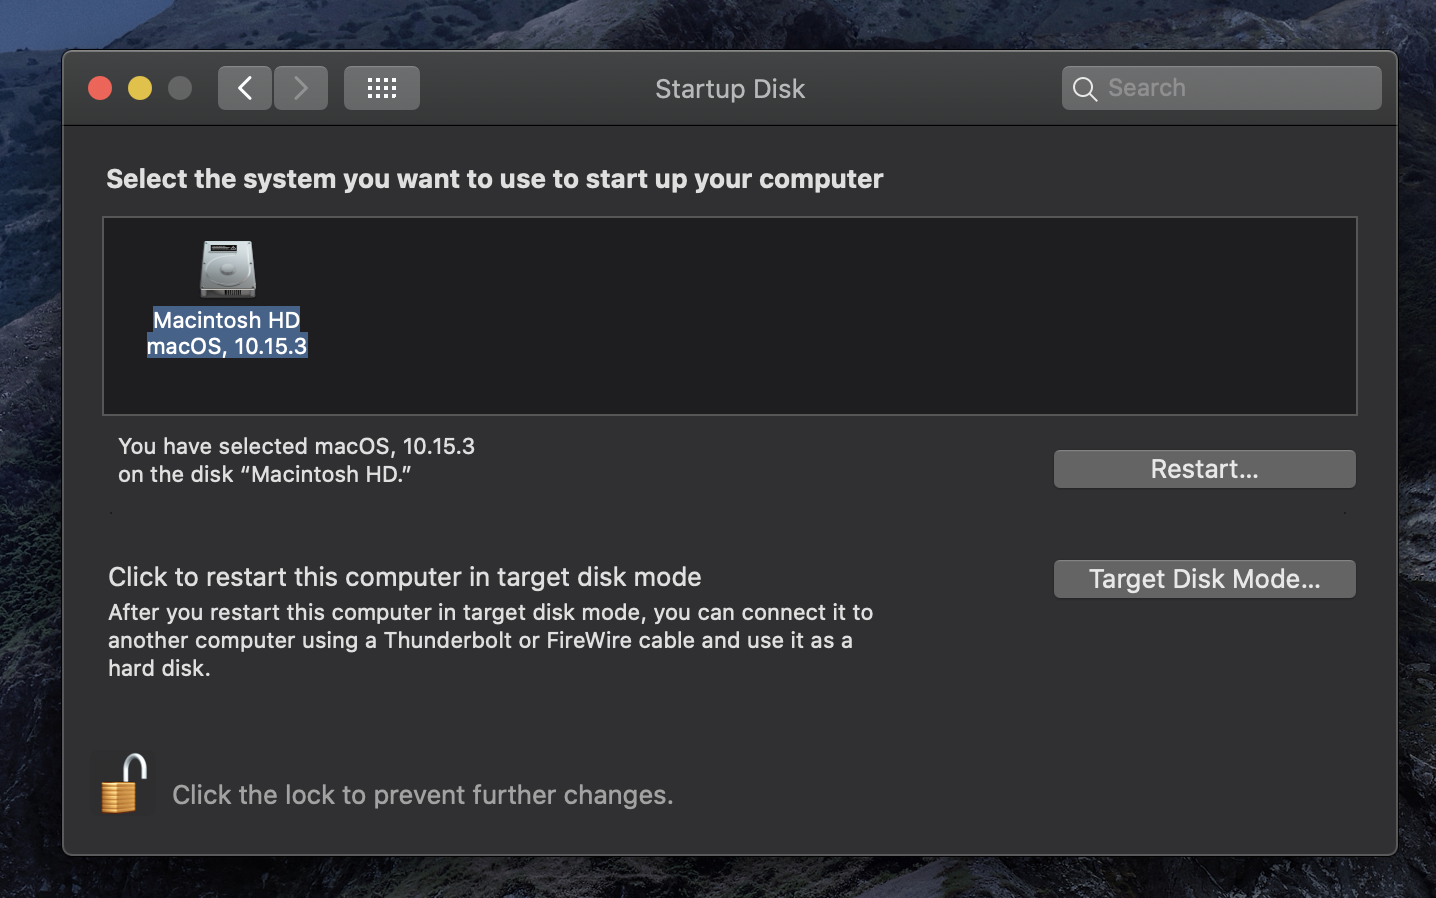Screen dimensions: 1436x898
Task: Select the Macintosh HD disk icon
Action: 228,269
